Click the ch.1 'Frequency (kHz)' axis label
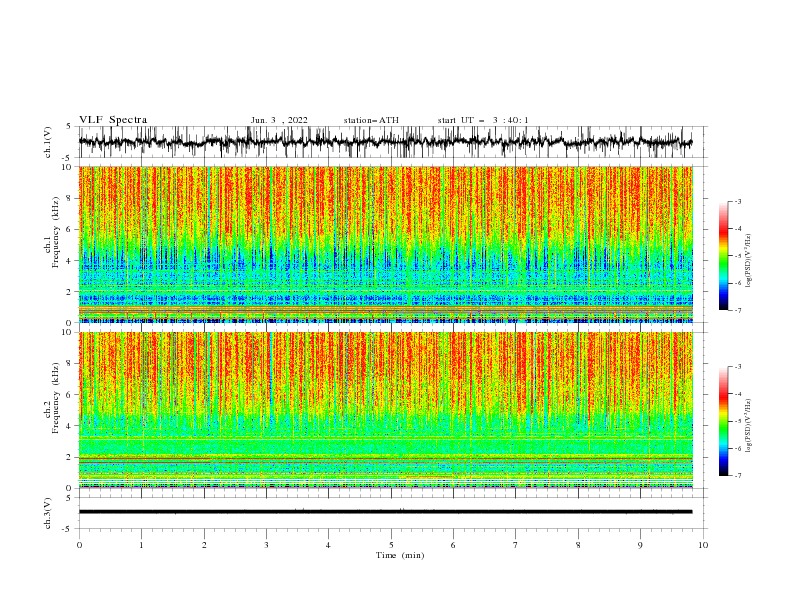 (x=56, y=233)
